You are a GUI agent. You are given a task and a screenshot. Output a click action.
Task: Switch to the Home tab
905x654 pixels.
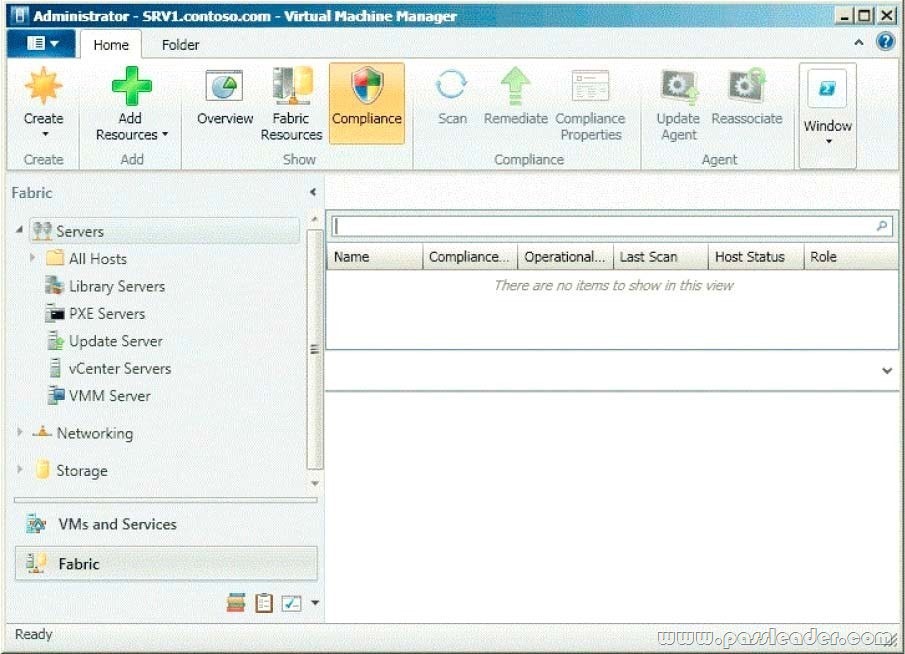pos(111,44)
